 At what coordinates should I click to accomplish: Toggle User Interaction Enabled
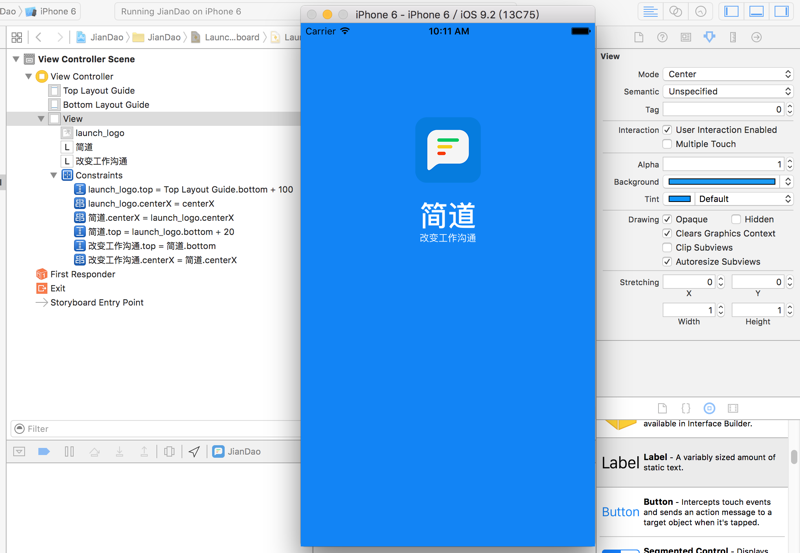[667, 130]
